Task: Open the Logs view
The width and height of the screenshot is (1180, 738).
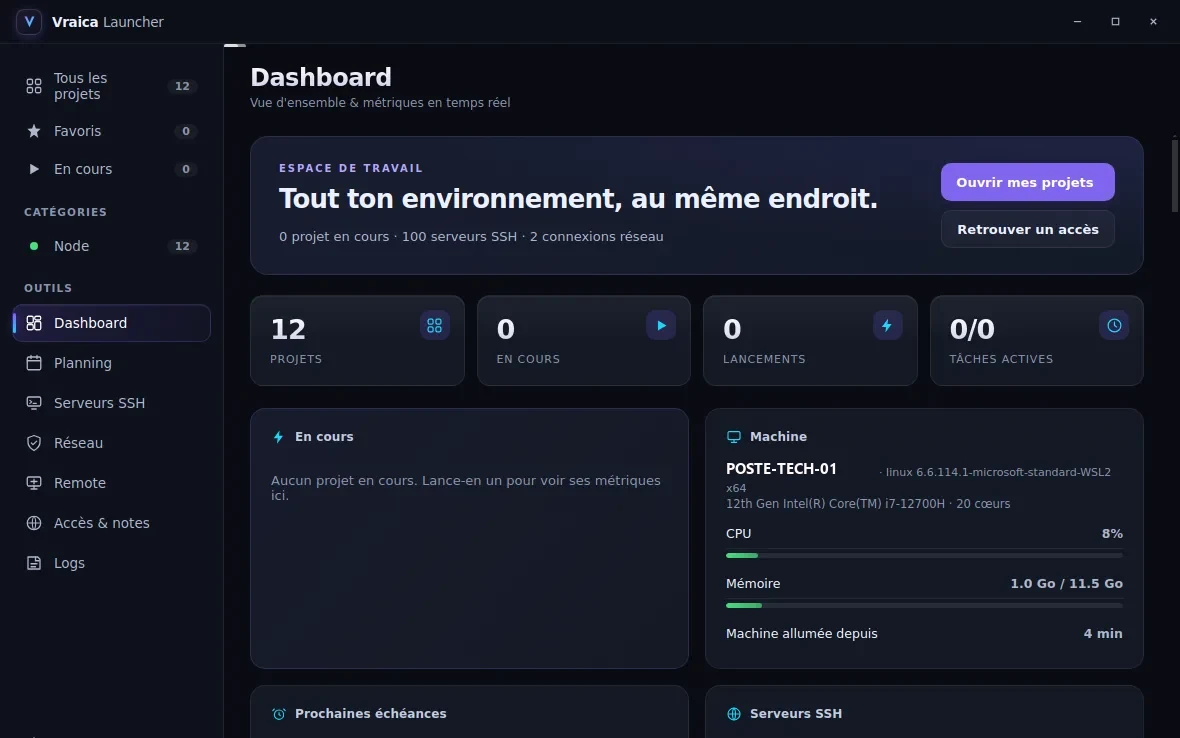Action: pyautogui.click(x=111, y=563)
